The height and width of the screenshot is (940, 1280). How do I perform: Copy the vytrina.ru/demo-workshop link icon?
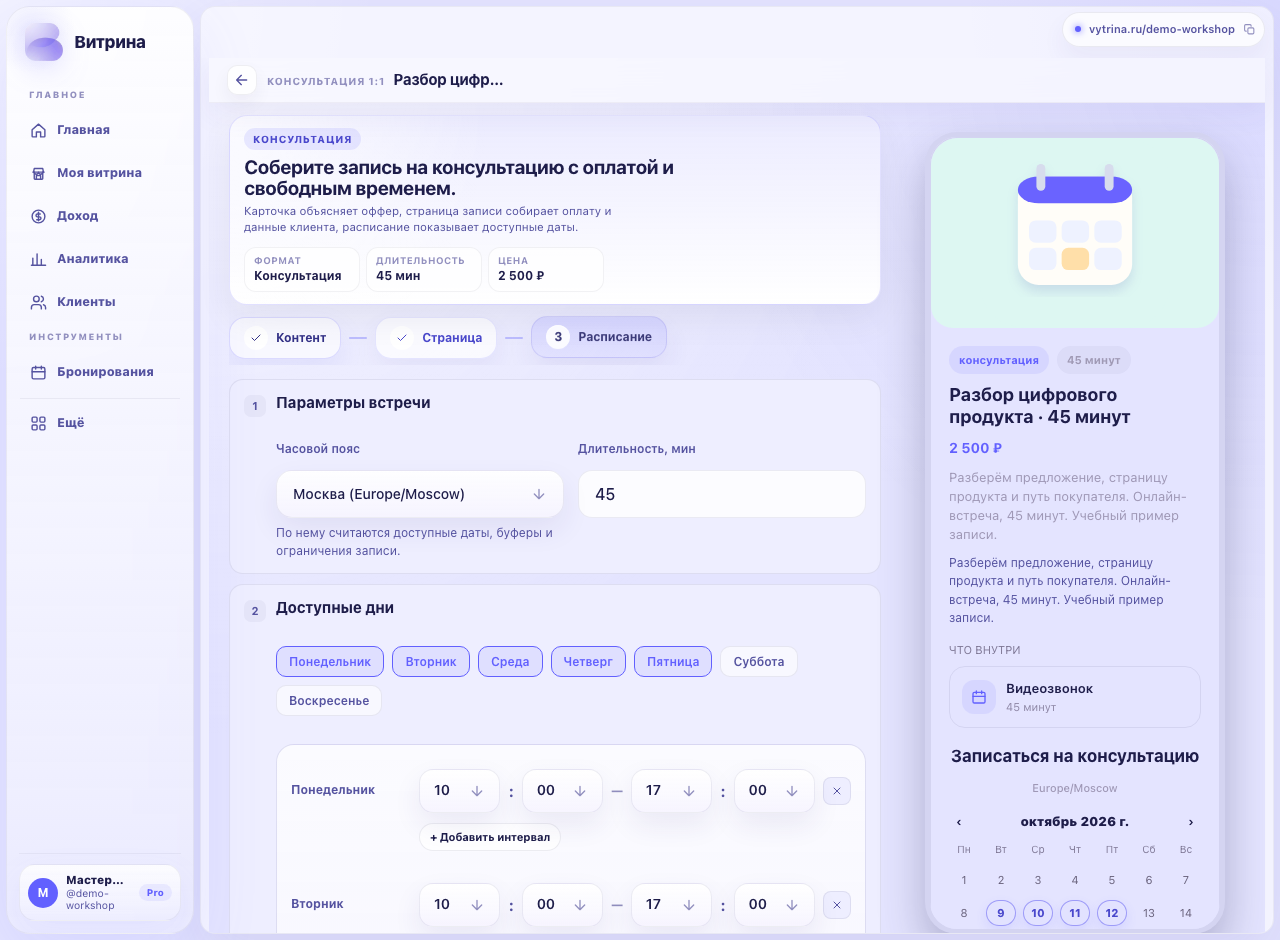[x=1249, y=29]
